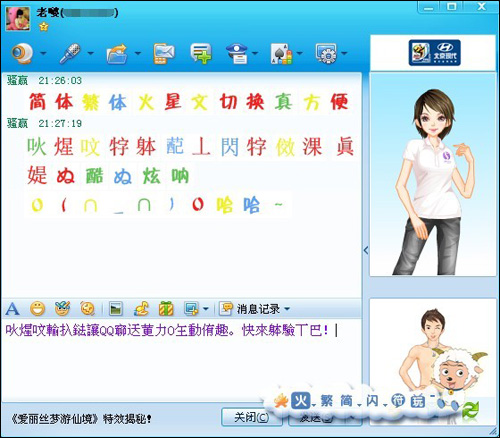Click the 关闭(C) button

[252, 417]
